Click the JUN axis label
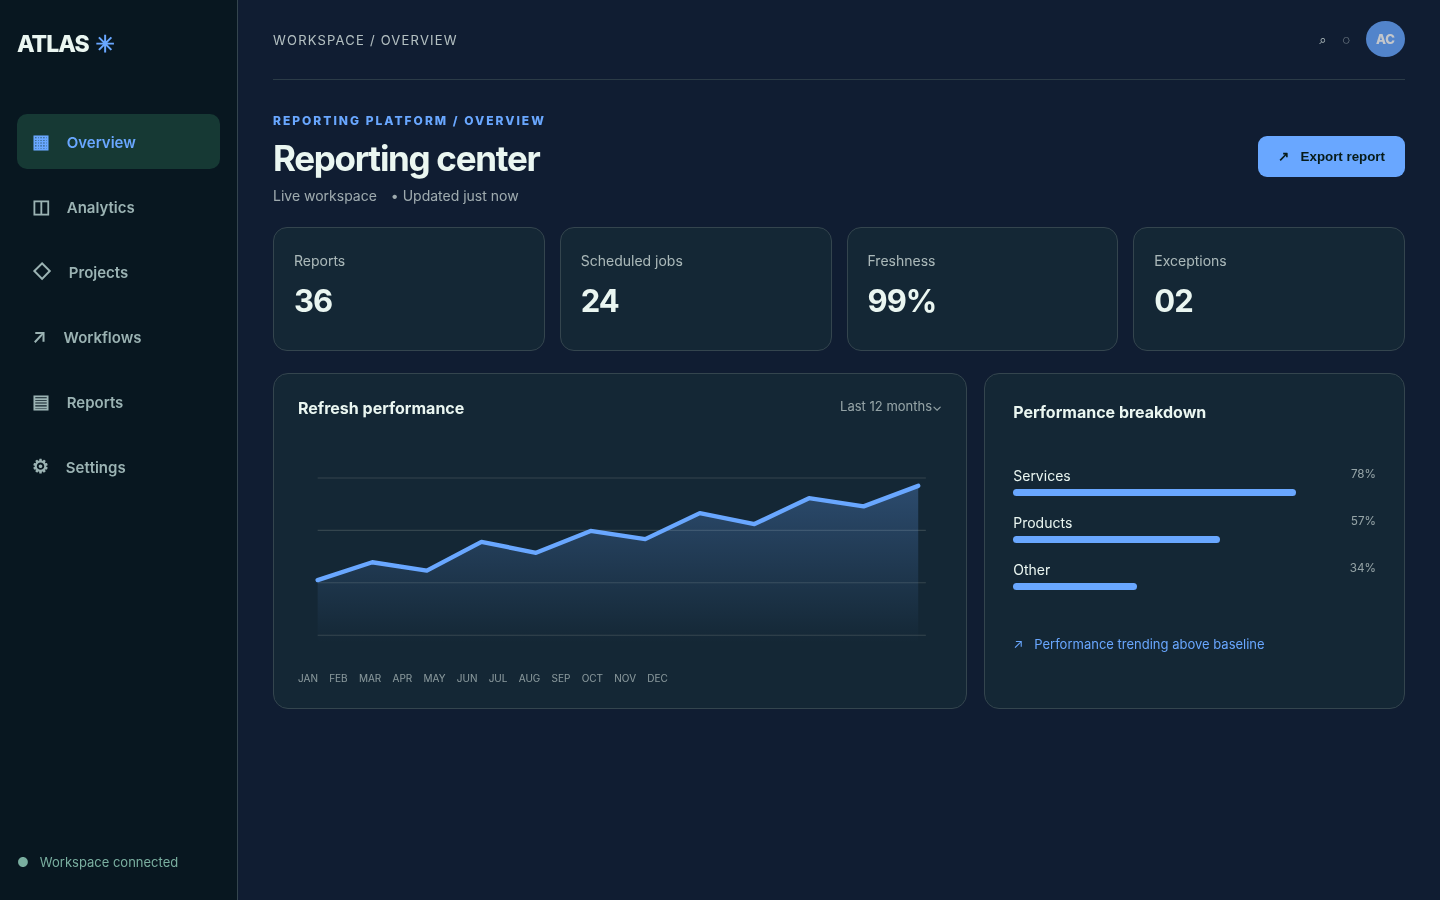 click(x=467, y=678)
